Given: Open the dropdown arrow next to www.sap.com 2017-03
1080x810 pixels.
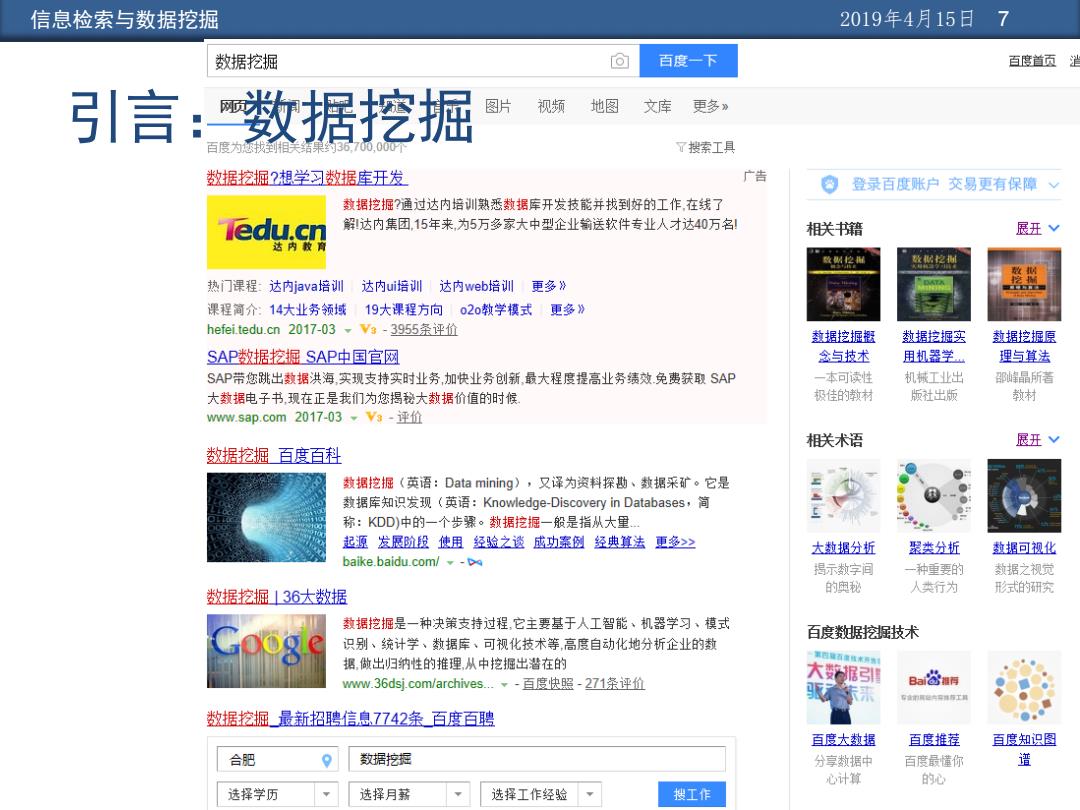Looking at the screenshot, I should pyautogui.click(x=353, y=418).
